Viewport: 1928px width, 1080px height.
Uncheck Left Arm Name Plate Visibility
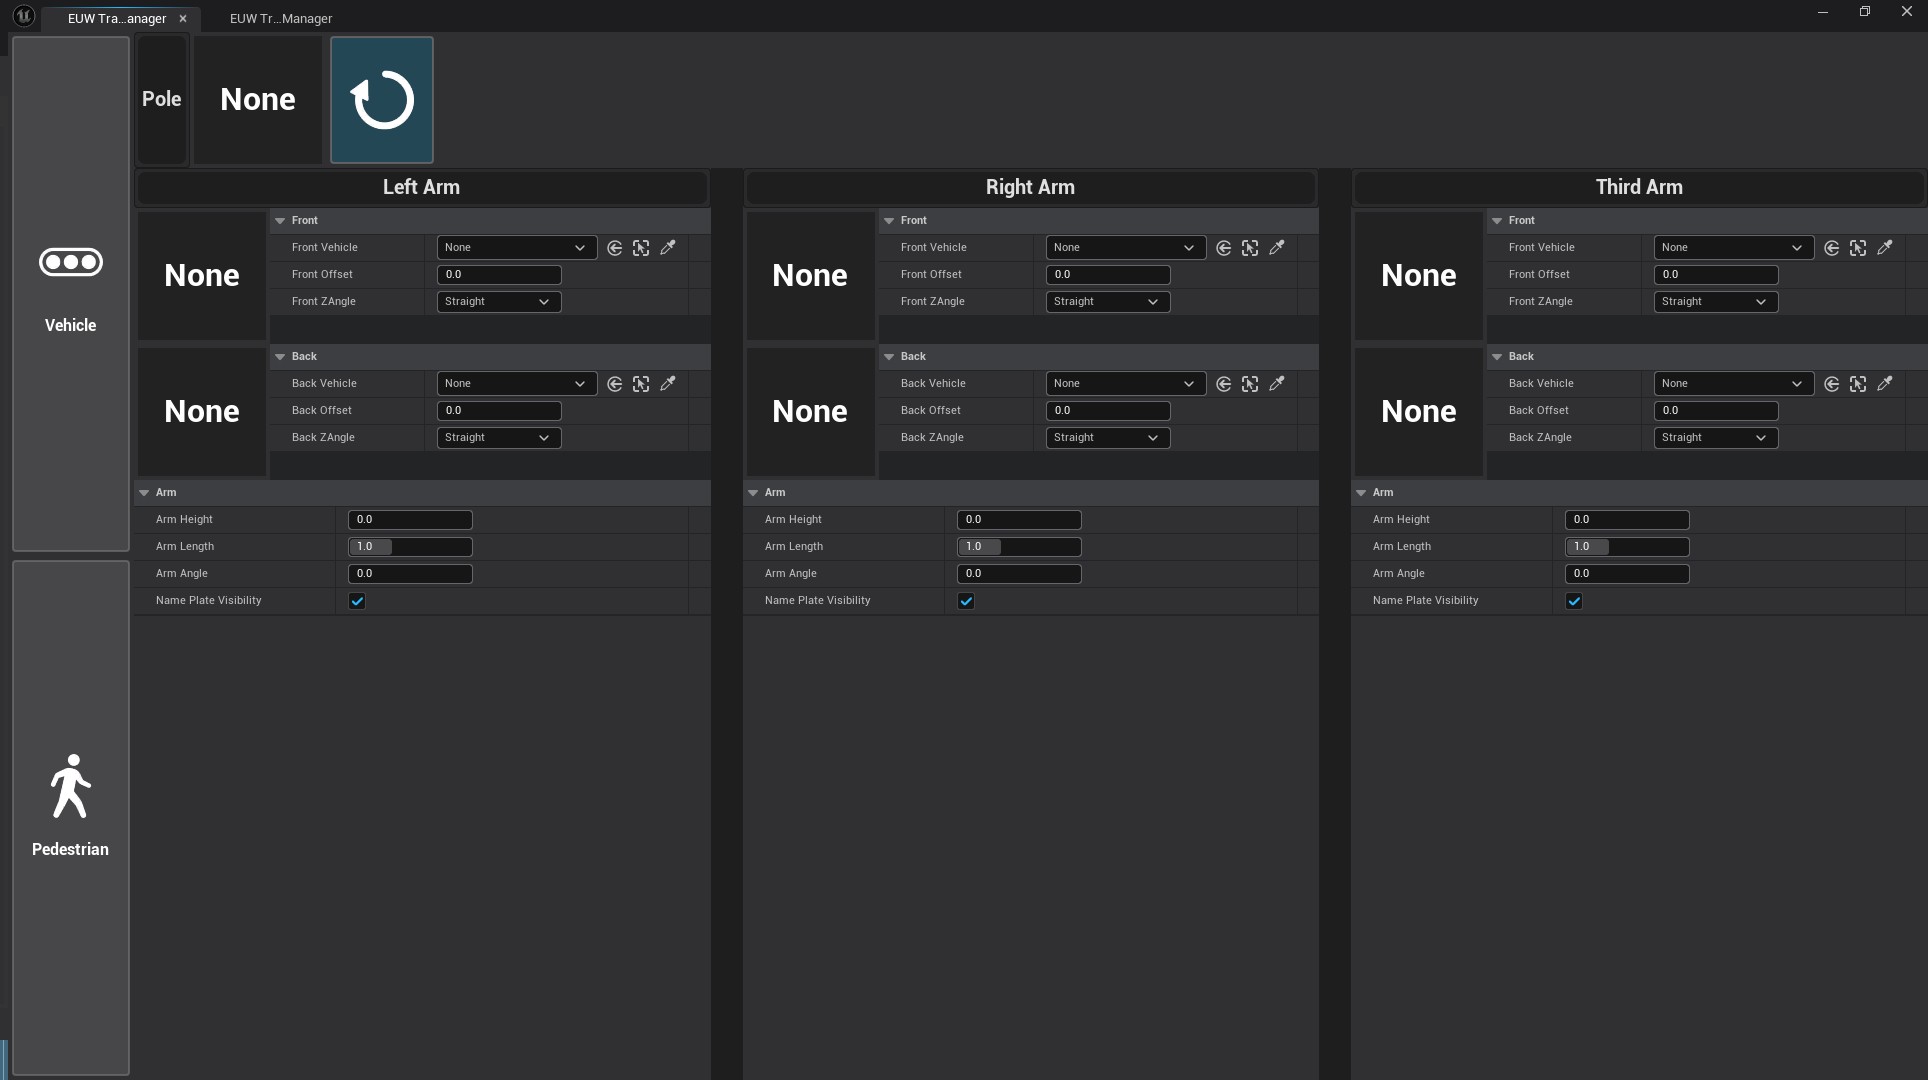tap(357, 601)
